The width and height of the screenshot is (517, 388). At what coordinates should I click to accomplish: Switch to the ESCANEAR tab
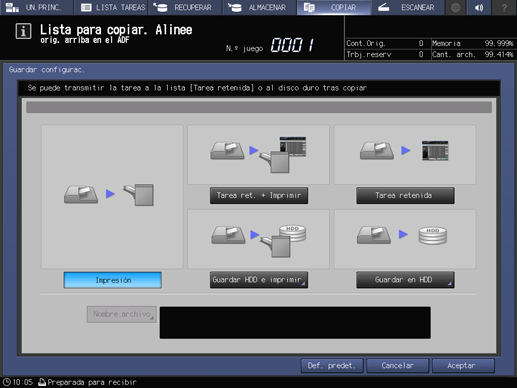point(408,7)
